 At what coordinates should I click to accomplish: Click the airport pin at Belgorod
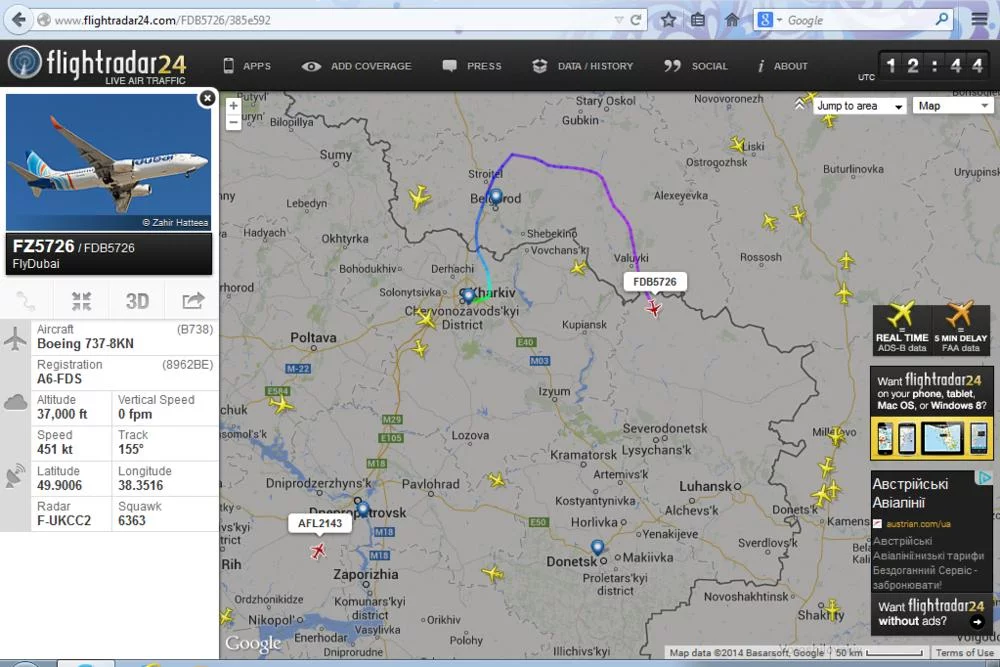click(496, 196)
